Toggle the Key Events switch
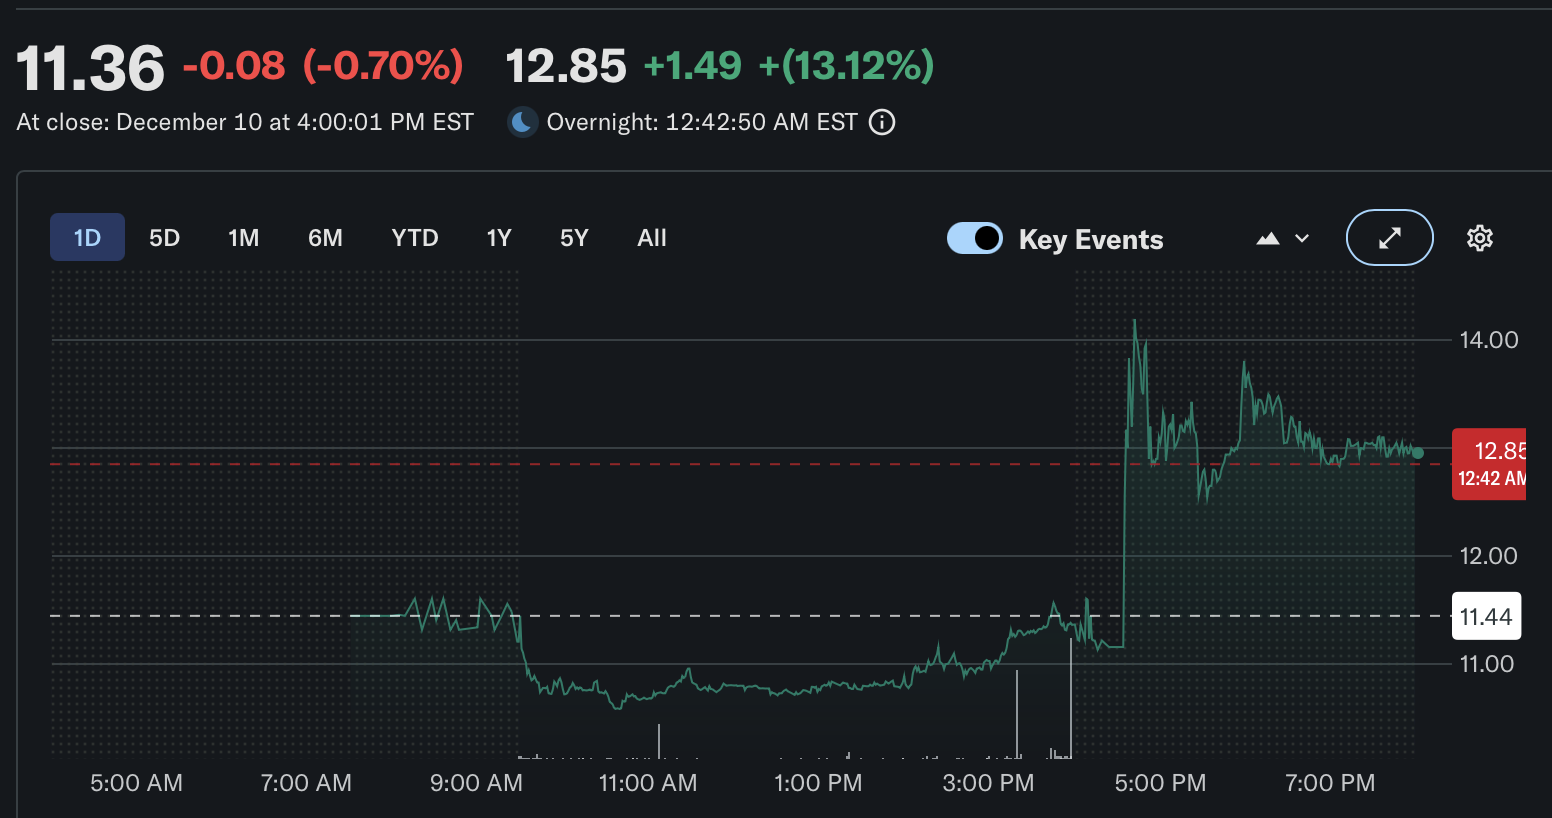The height and width of the screenshot is (818, 1552). (x=975, y=238)
